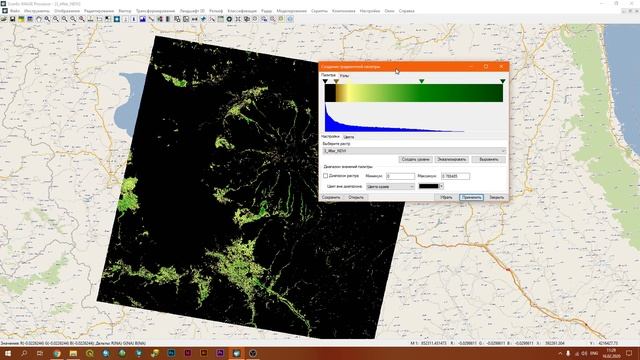Click the floppy disk save icon
640x360 pixels.
pyautogui.click(x=13, y=19)
